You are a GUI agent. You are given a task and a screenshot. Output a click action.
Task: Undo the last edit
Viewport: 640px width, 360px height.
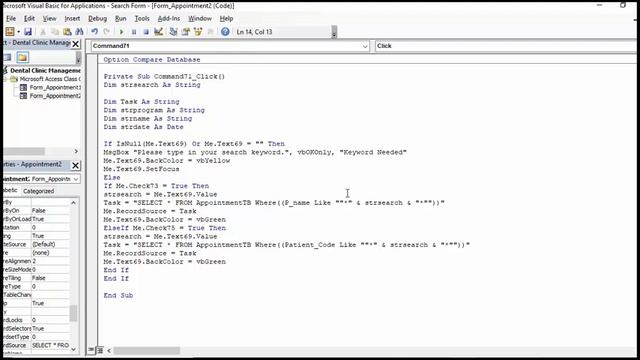click(x=94, y=31)
